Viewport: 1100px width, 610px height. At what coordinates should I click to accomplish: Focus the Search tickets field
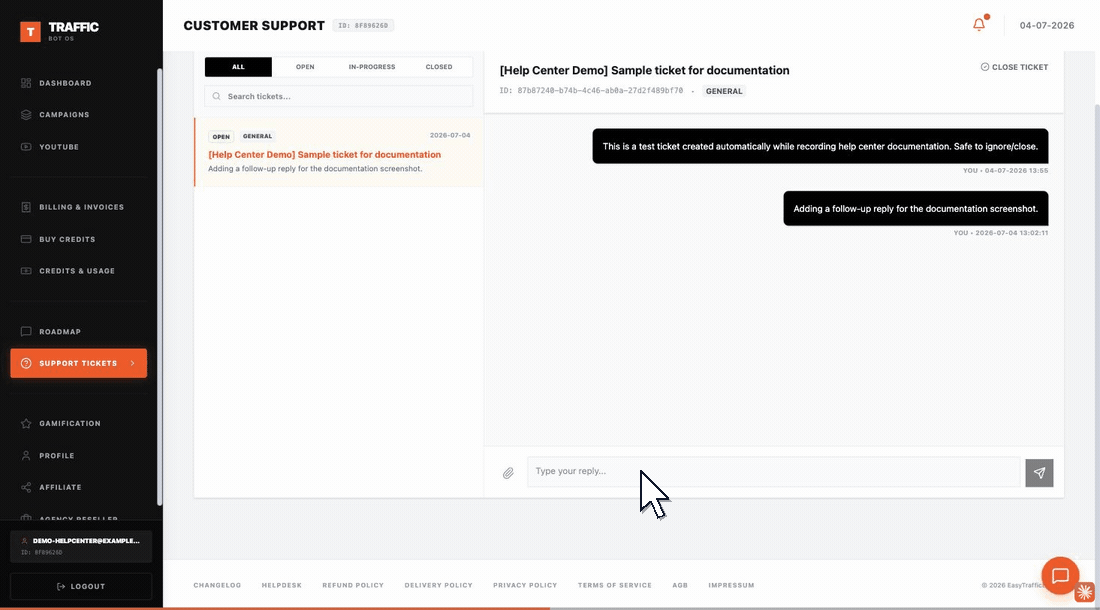click(x=339, y=96)
